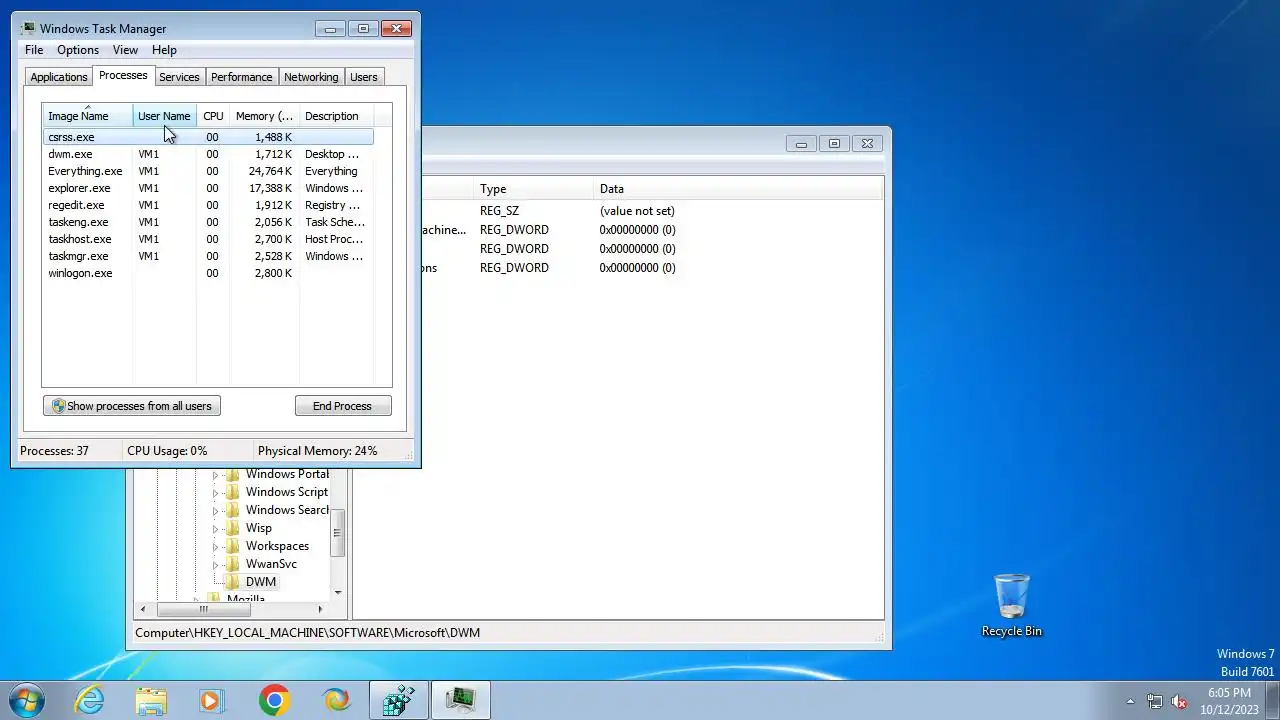The height and width of the screenshot is (720, 1280).
Task: Select the taskmgr.exe process
Action: [208, 256]
